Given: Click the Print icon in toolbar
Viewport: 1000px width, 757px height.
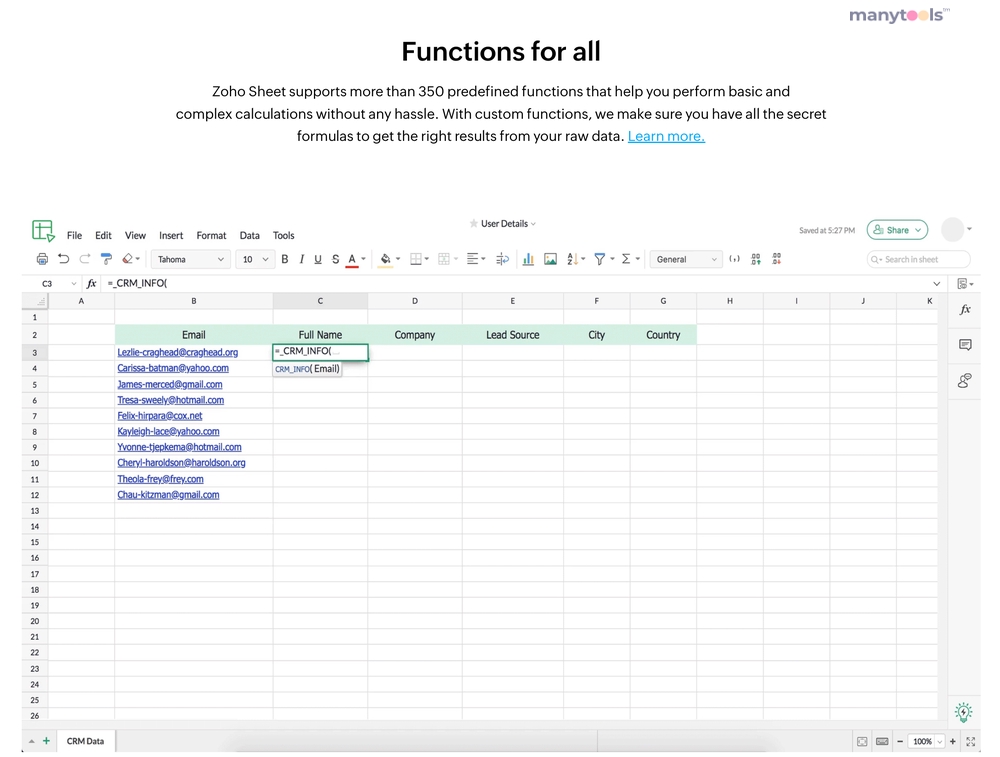Looking at the screenshot, I should coord(42,259).
